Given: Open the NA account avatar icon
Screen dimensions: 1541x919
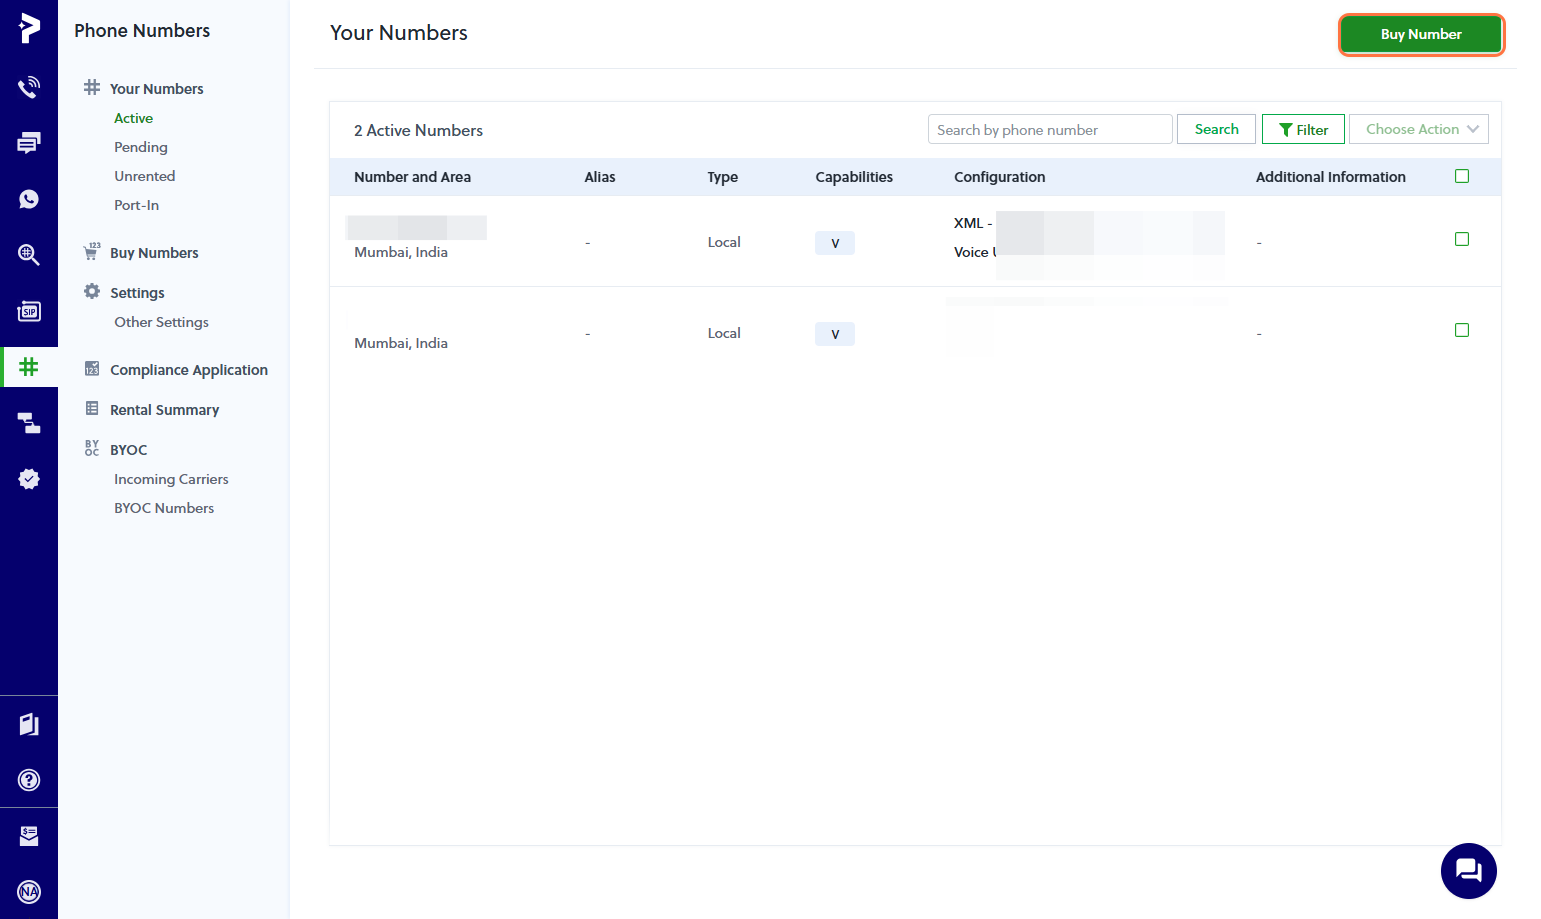Looking at the screenshot, I should click(29, 892).
